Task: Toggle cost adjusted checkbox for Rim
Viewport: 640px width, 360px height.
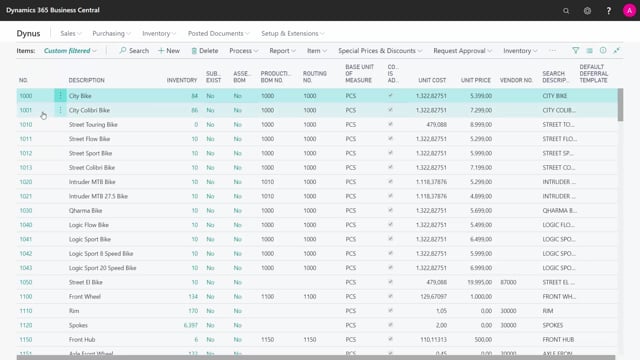Action: (391, 311)
